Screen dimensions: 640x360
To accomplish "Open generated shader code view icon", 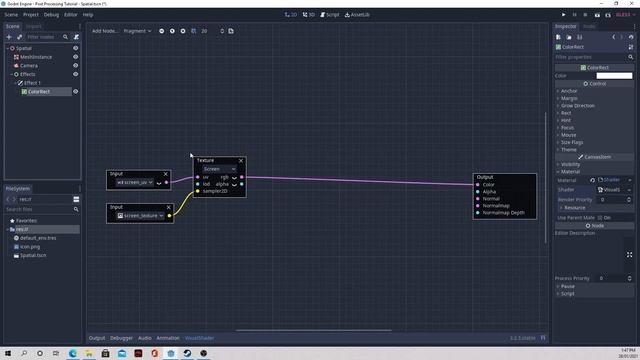I will [x=231, y=31].
